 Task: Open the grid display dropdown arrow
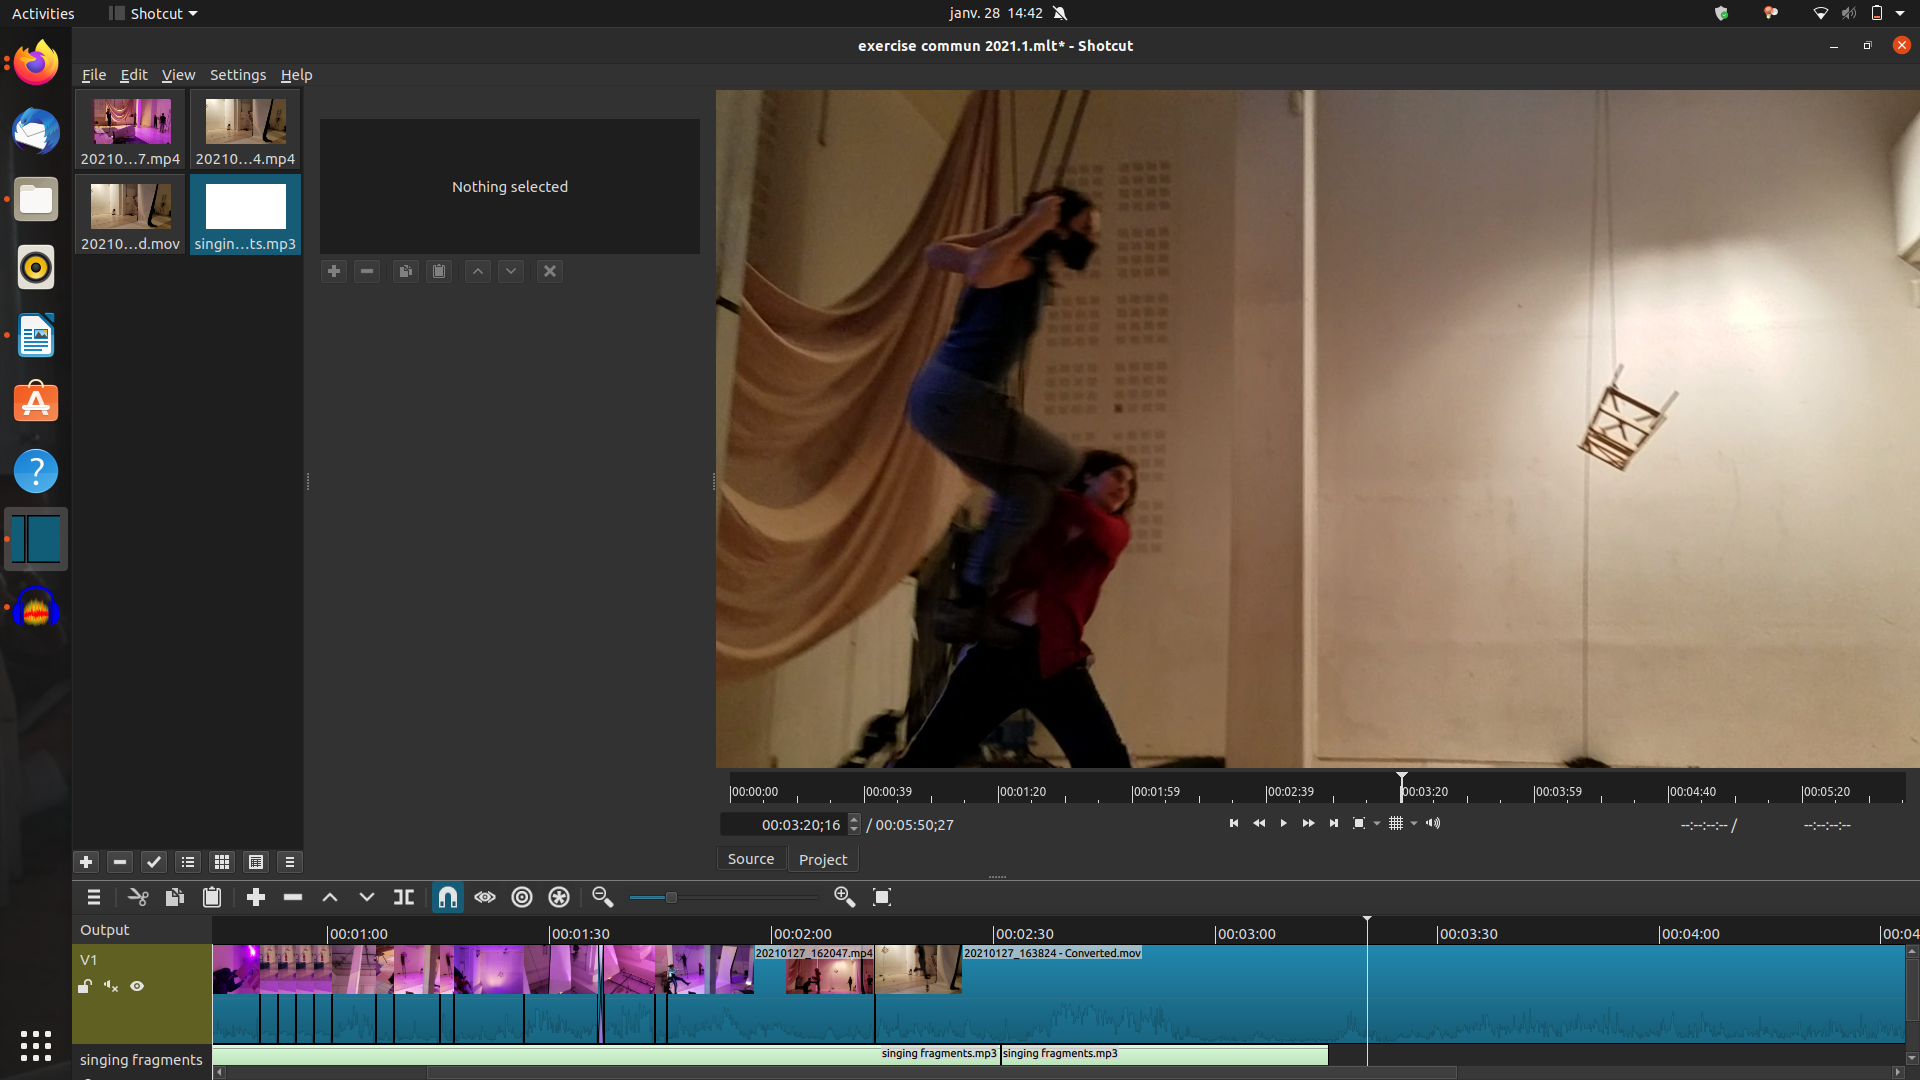(1414, 824)
